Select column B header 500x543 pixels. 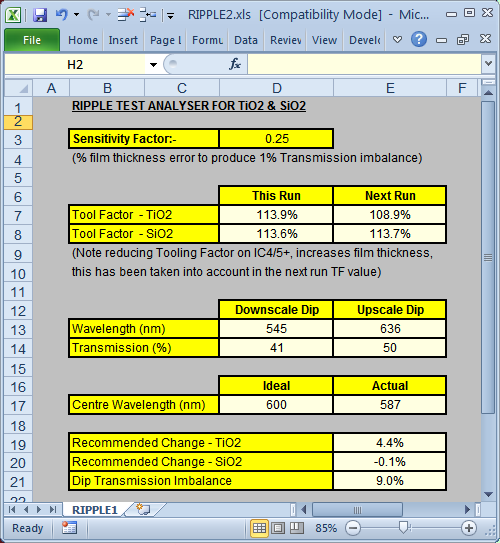pyautogui.click(x=107, y=88)
